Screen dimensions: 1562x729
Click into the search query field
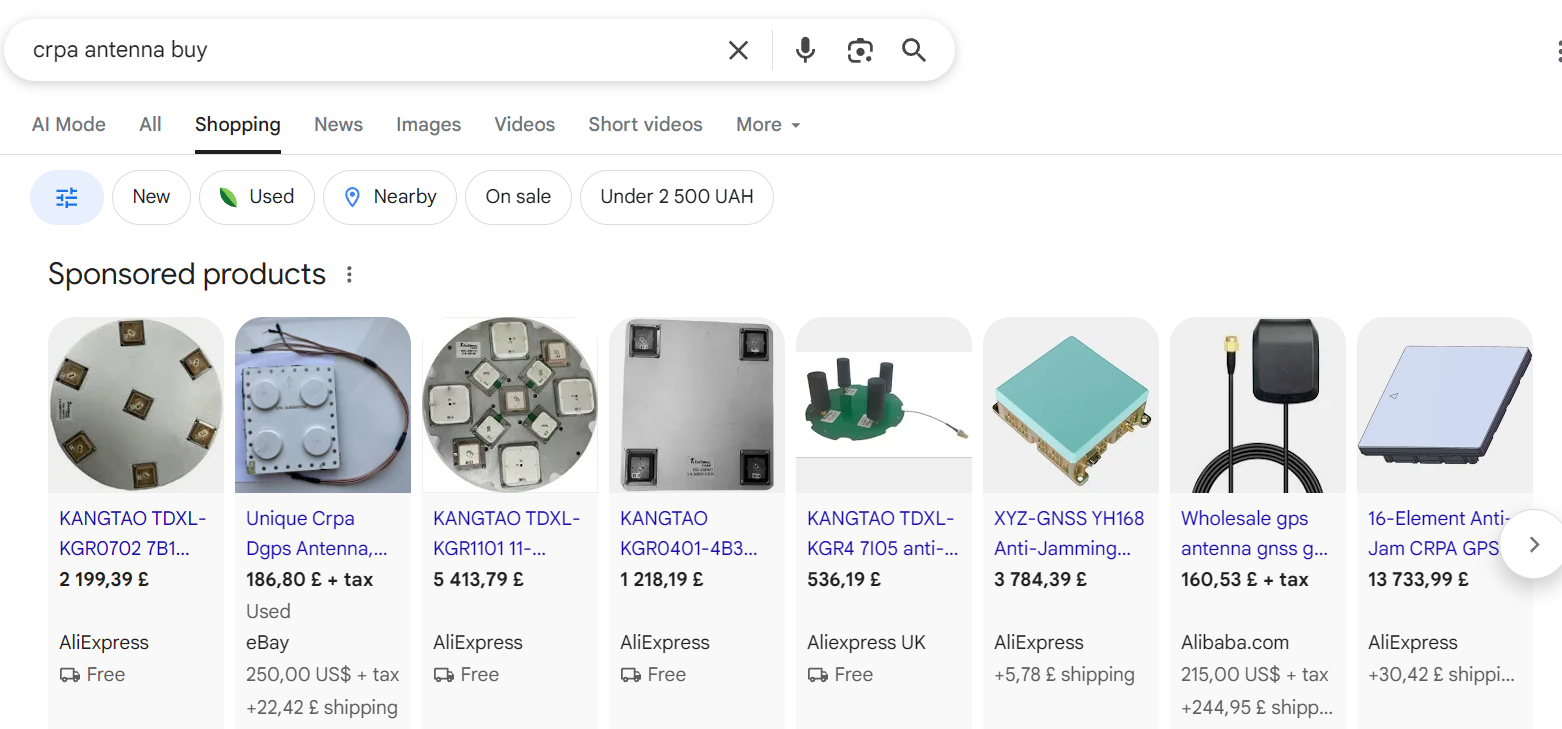[370, 50]
